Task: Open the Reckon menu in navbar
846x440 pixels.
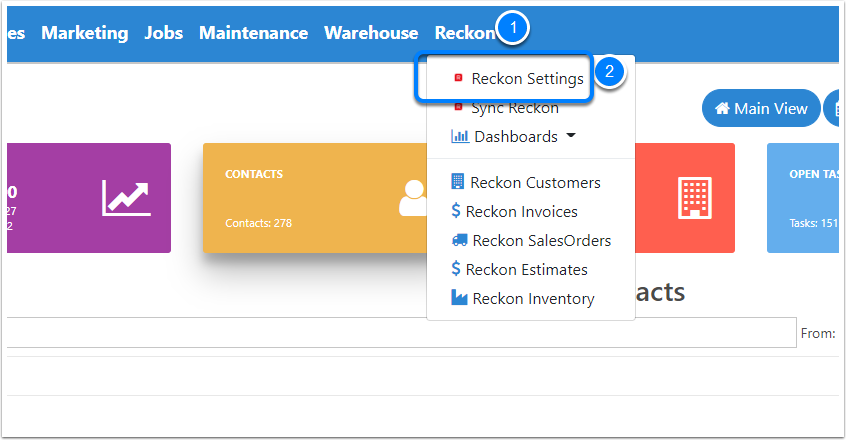Action: click(465, 33)
